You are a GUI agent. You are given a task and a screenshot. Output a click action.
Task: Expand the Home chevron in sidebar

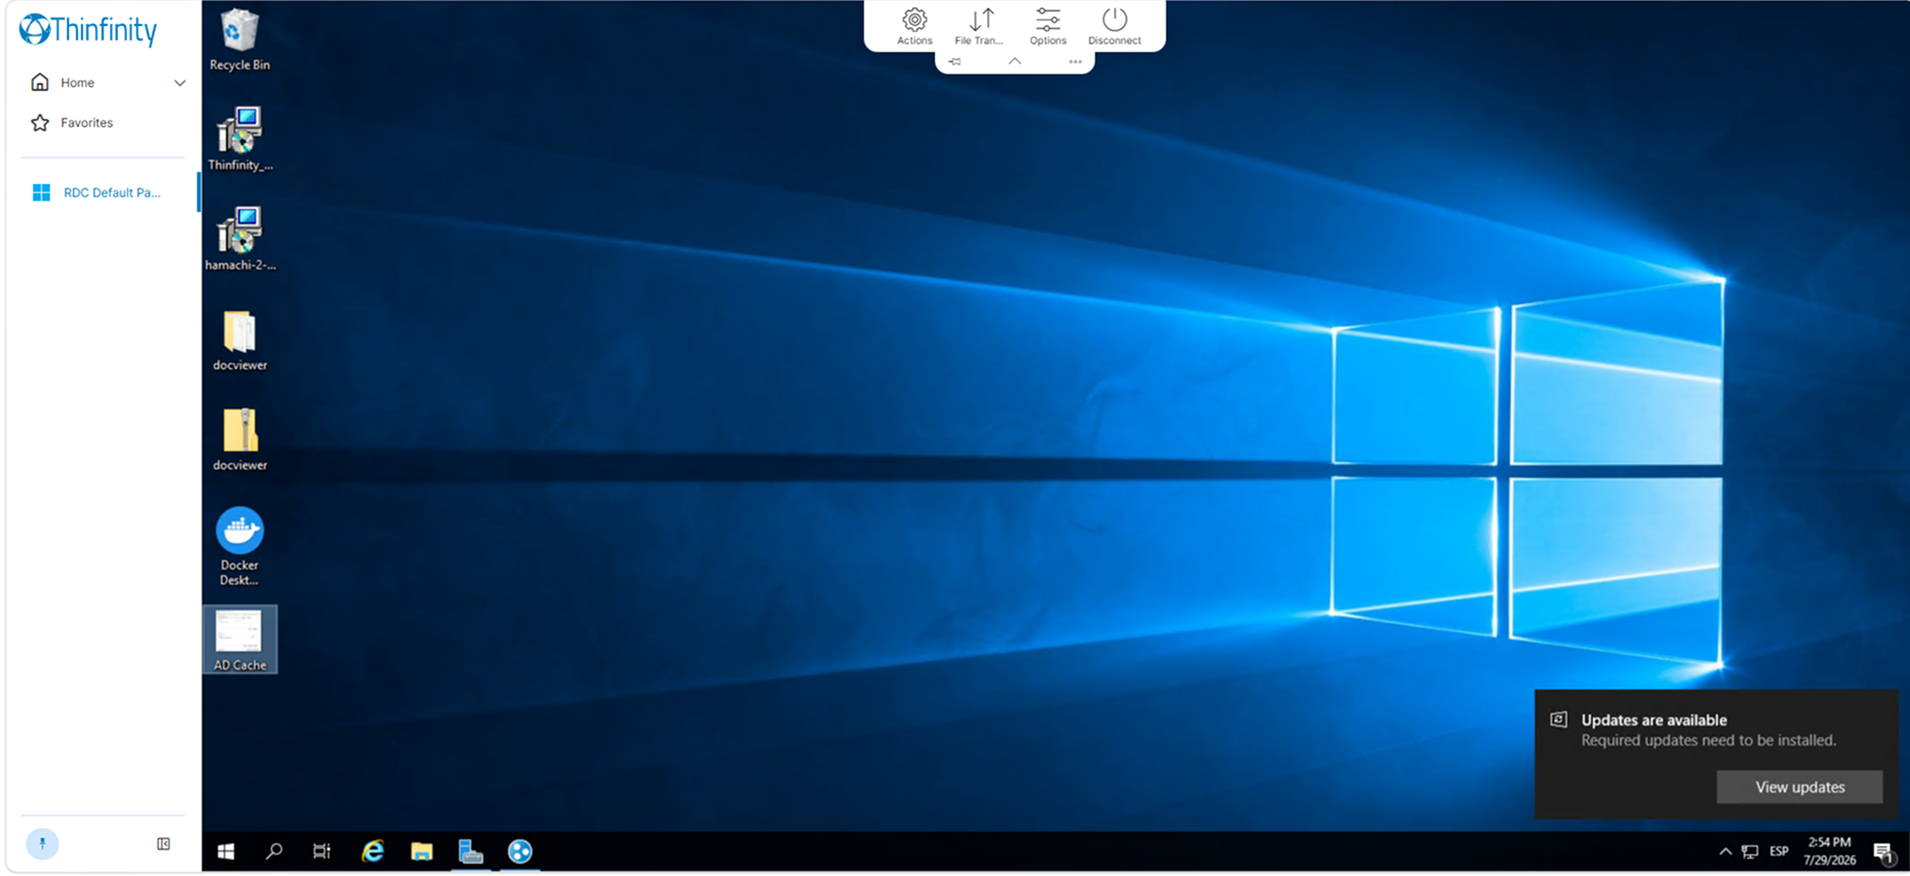click(180, 83)
